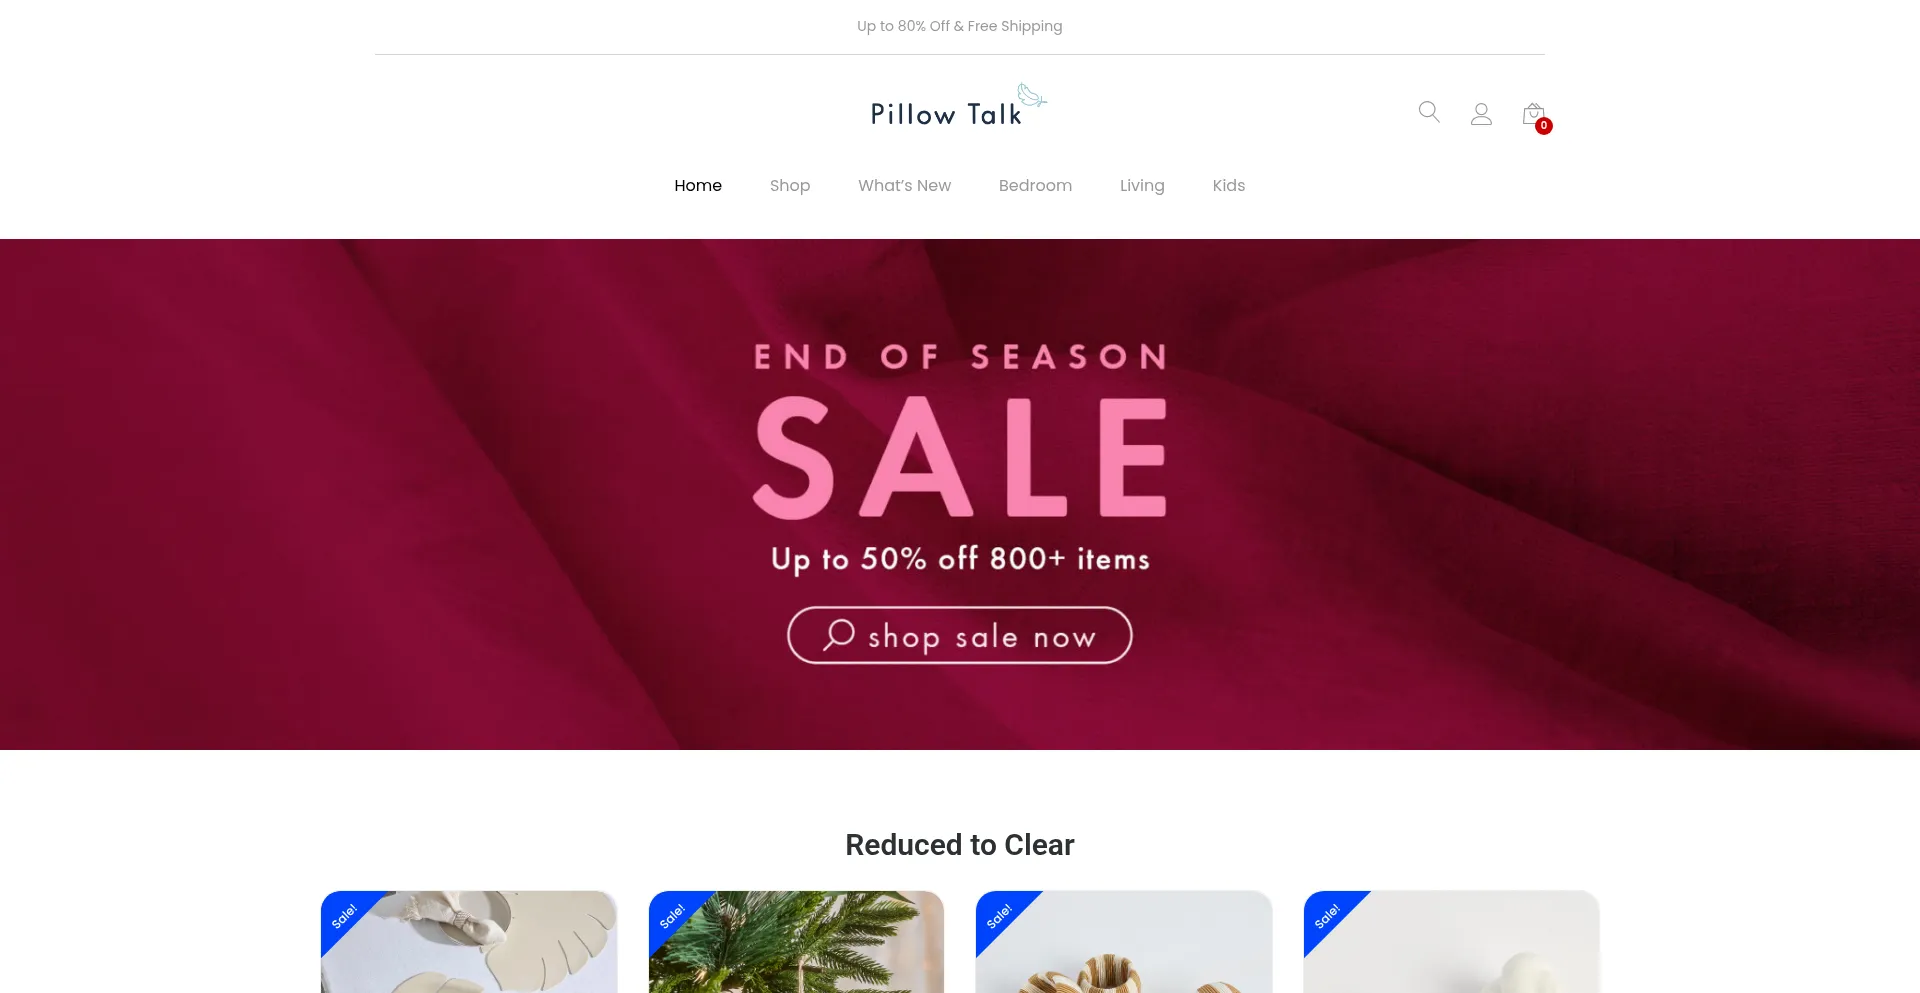Open the palm leaf plate product thumbnail
This screenshot has height=993, width=1920.
click(469, 942)
